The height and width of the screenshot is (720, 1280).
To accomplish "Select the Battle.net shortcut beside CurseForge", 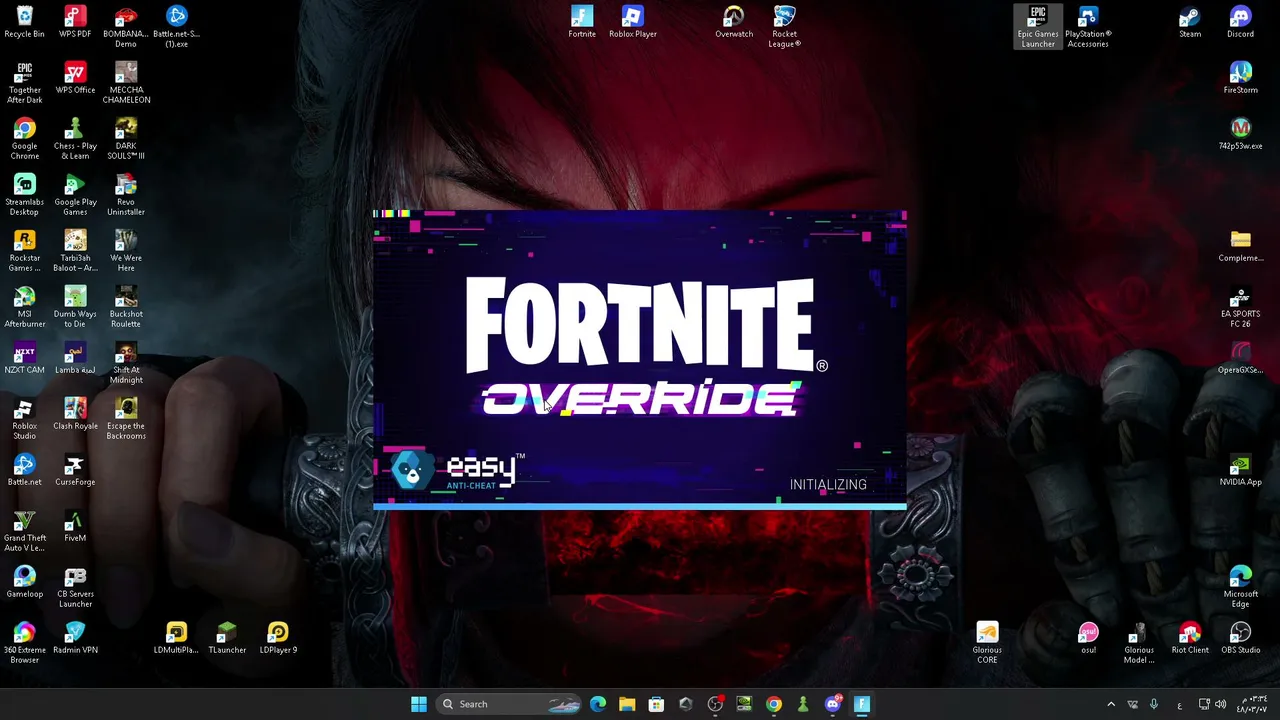I will point(24,470).
